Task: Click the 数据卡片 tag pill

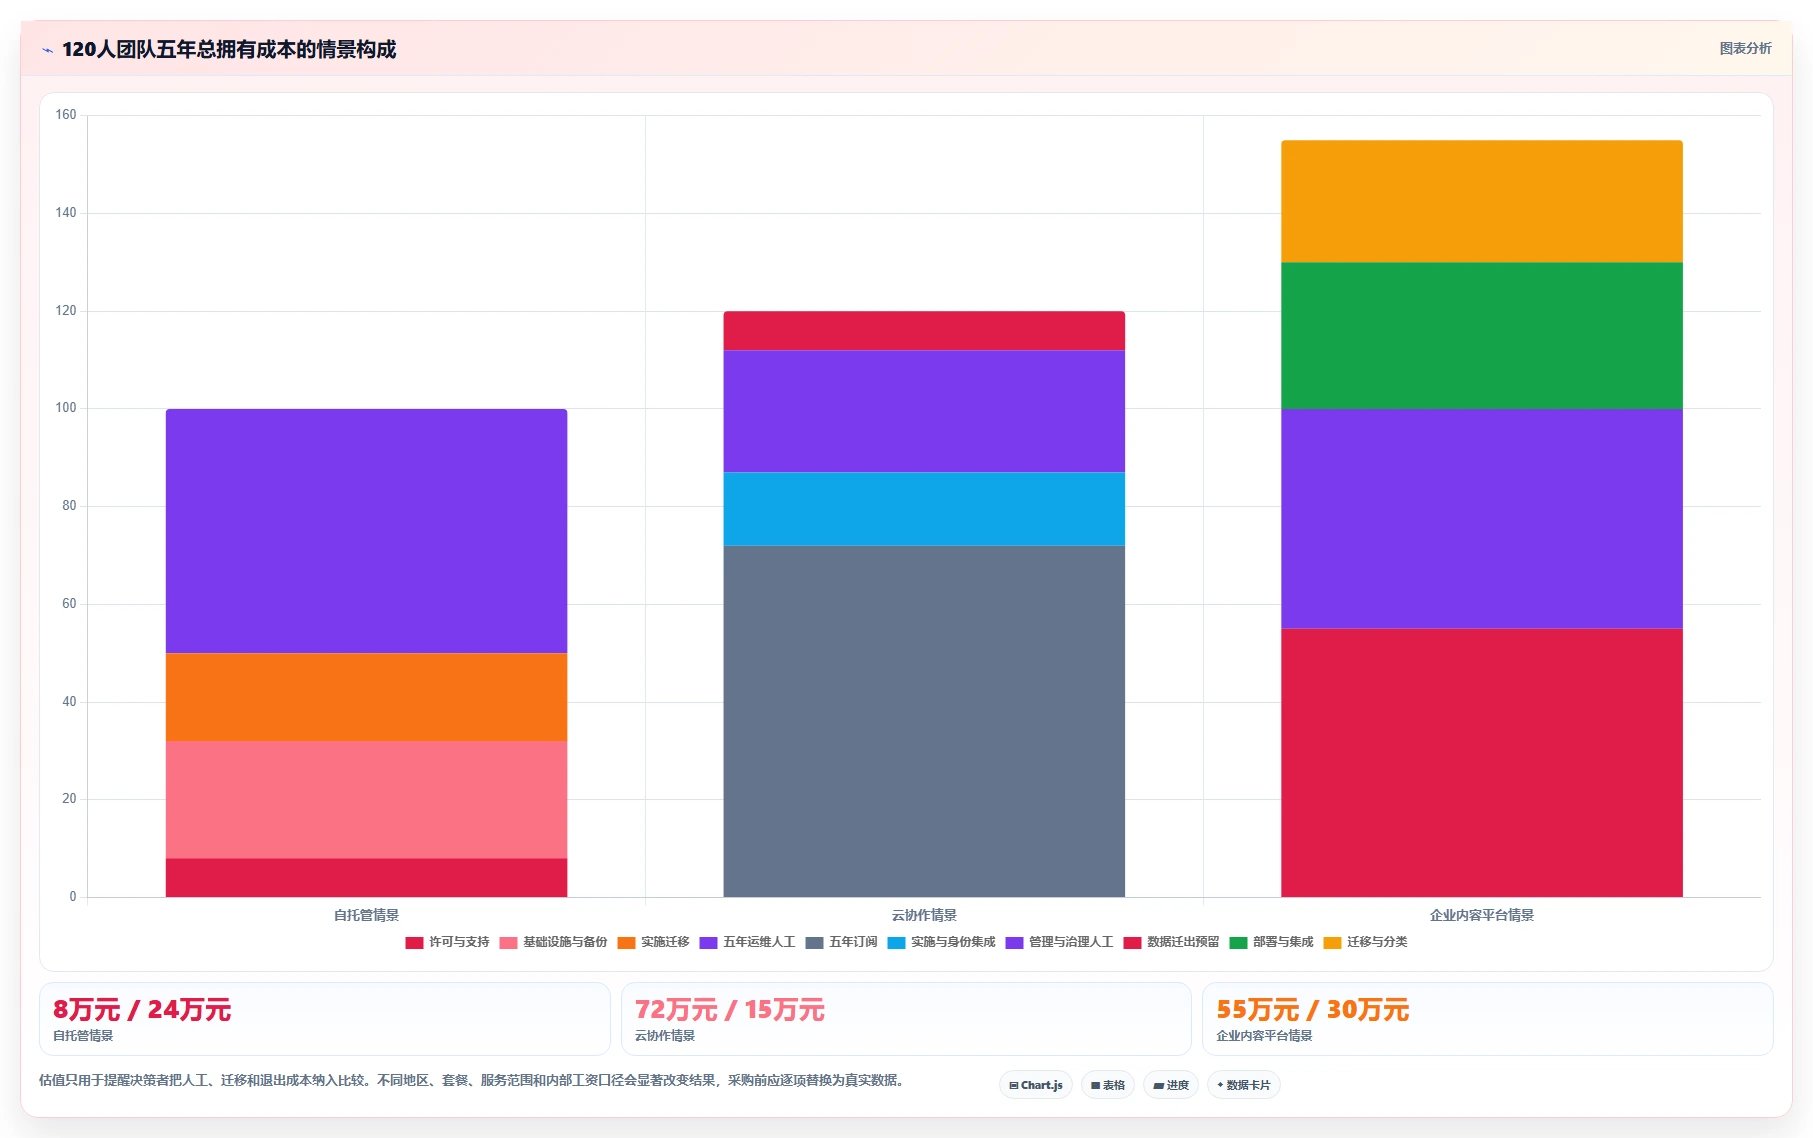Action: point(1244,1085)
